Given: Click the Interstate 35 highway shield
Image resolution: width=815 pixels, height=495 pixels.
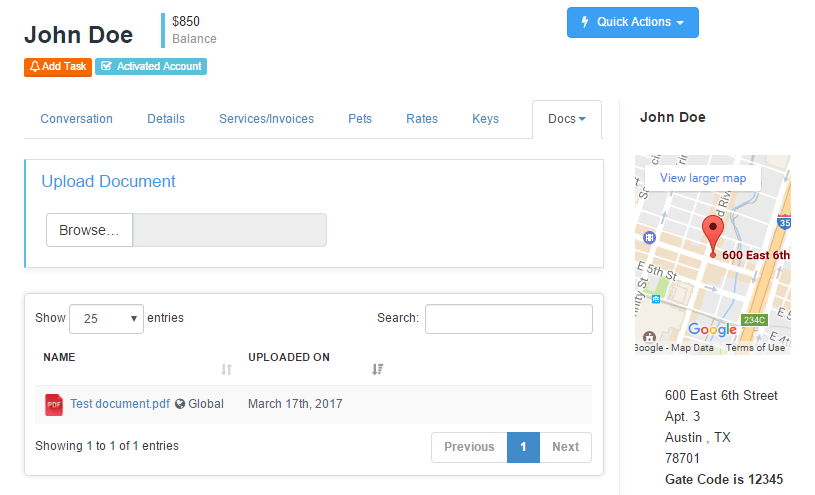Looking at the screenshot, I should [x=784, y=223].
